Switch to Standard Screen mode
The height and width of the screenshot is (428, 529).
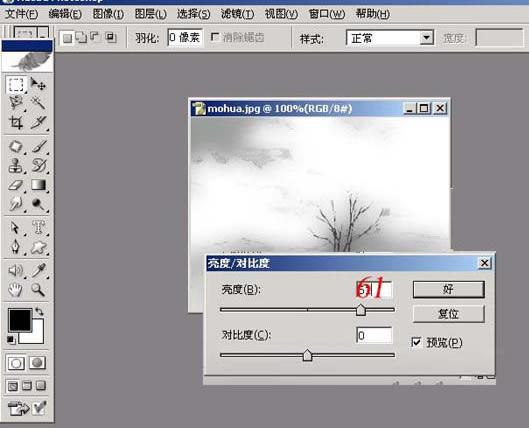pyautogui.click(x=13, y=386)
